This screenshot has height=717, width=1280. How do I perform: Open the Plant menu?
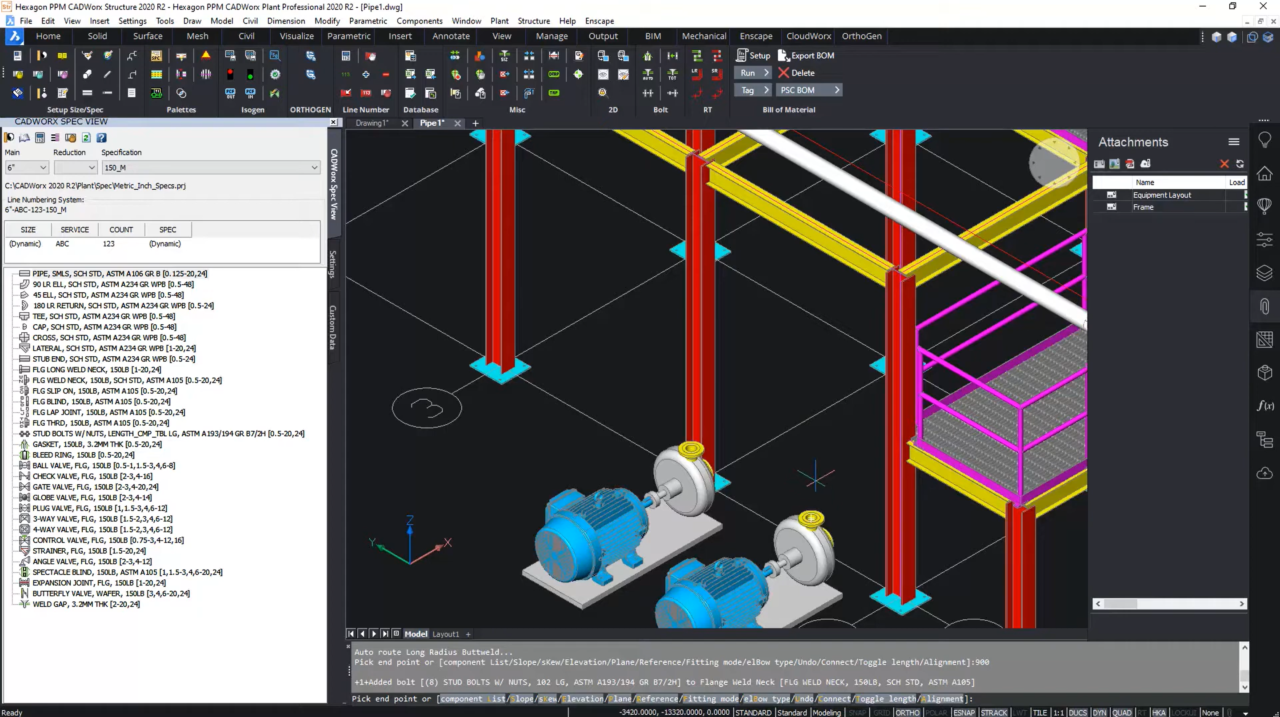(499, 21)
